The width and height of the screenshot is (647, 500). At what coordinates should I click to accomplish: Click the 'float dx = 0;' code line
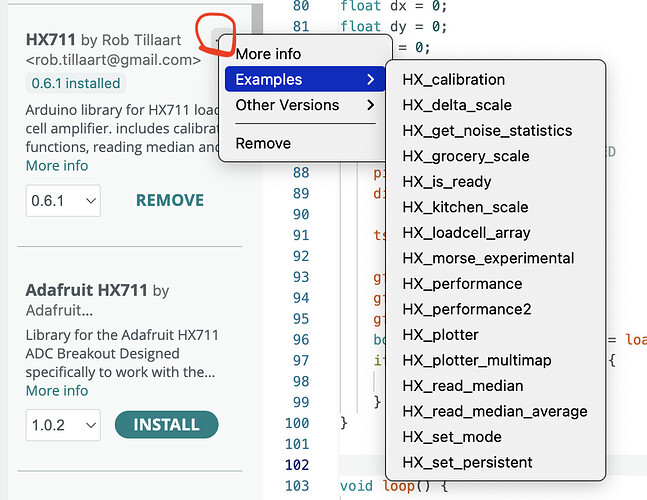click(394, 6)
